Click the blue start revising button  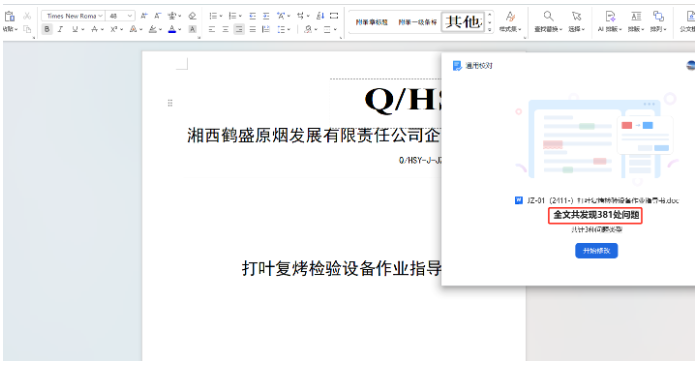tap(596, 251)
